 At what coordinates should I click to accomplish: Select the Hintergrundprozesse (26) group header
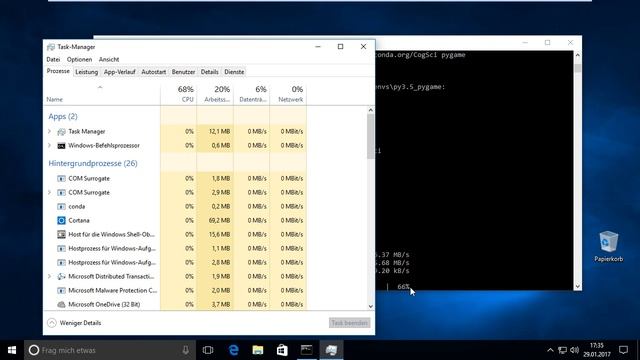(x=93, y=163)
